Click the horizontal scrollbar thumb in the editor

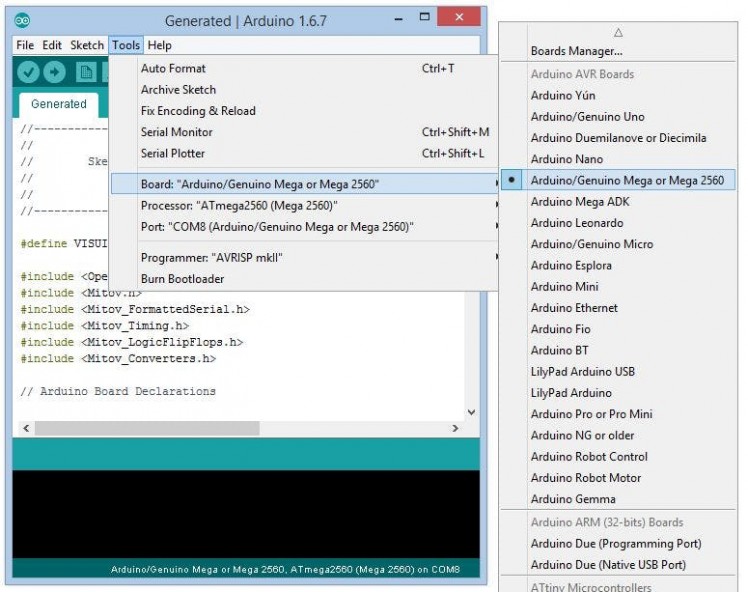(147, 428)
